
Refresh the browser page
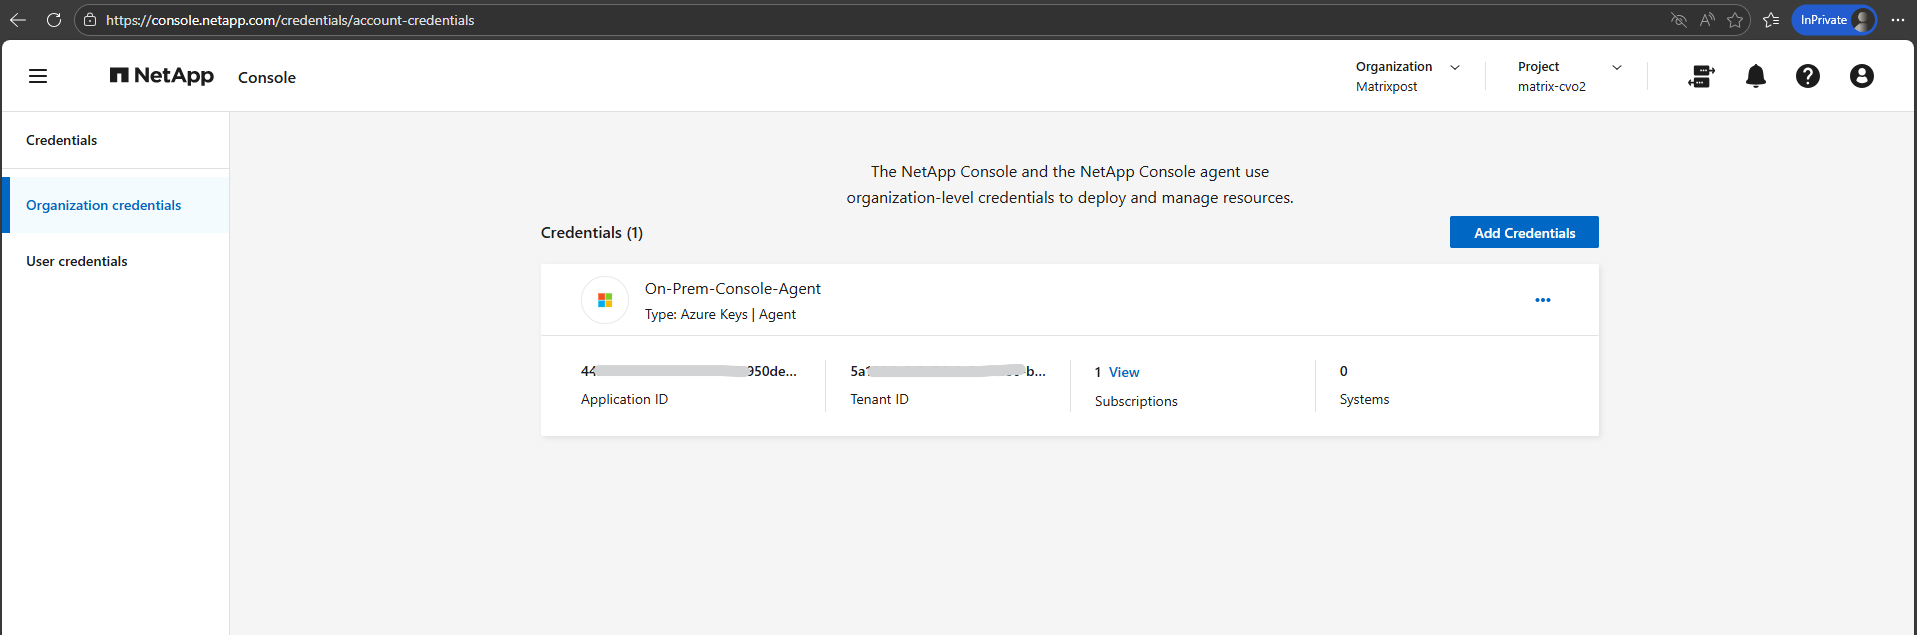(54, 20)
